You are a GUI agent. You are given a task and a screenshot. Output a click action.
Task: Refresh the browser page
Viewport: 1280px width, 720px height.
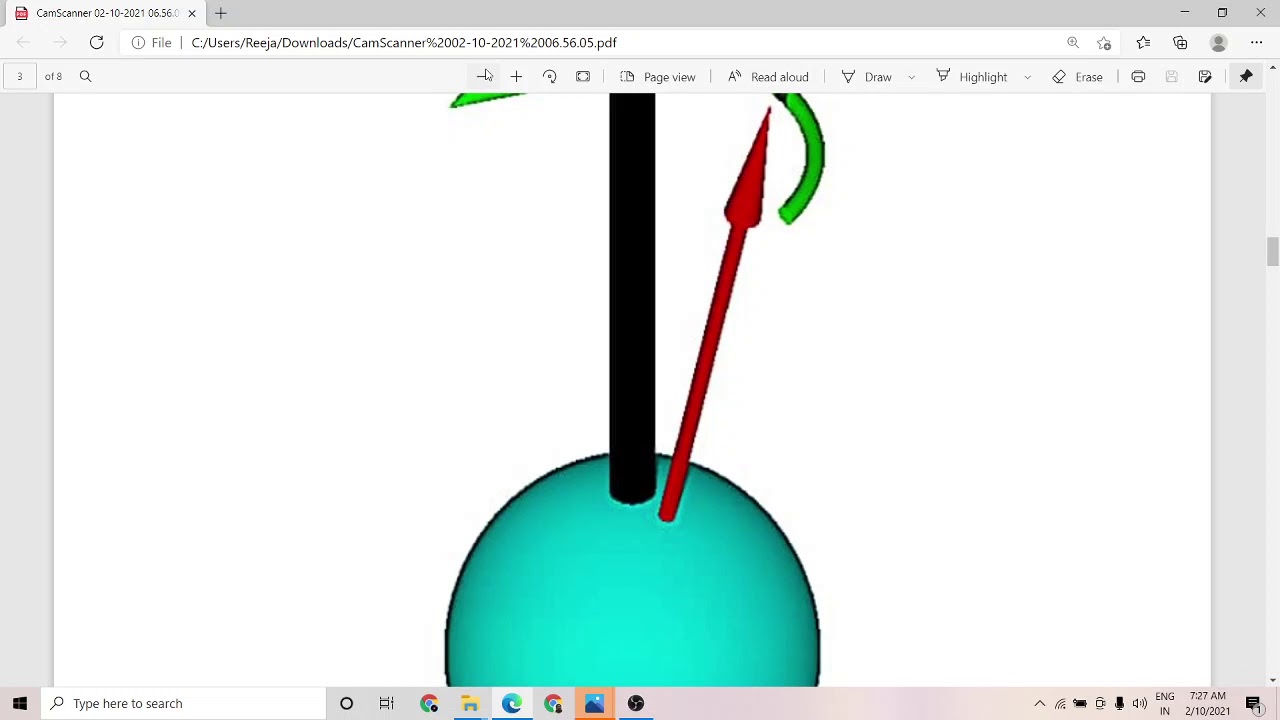[x=96, y=42]
